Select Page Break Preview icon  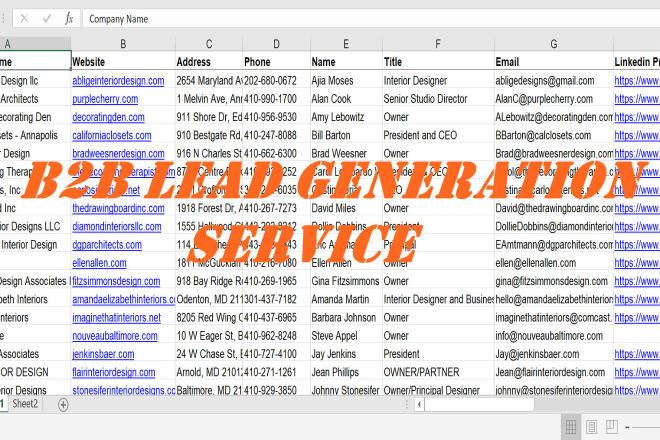pos(612,427)
